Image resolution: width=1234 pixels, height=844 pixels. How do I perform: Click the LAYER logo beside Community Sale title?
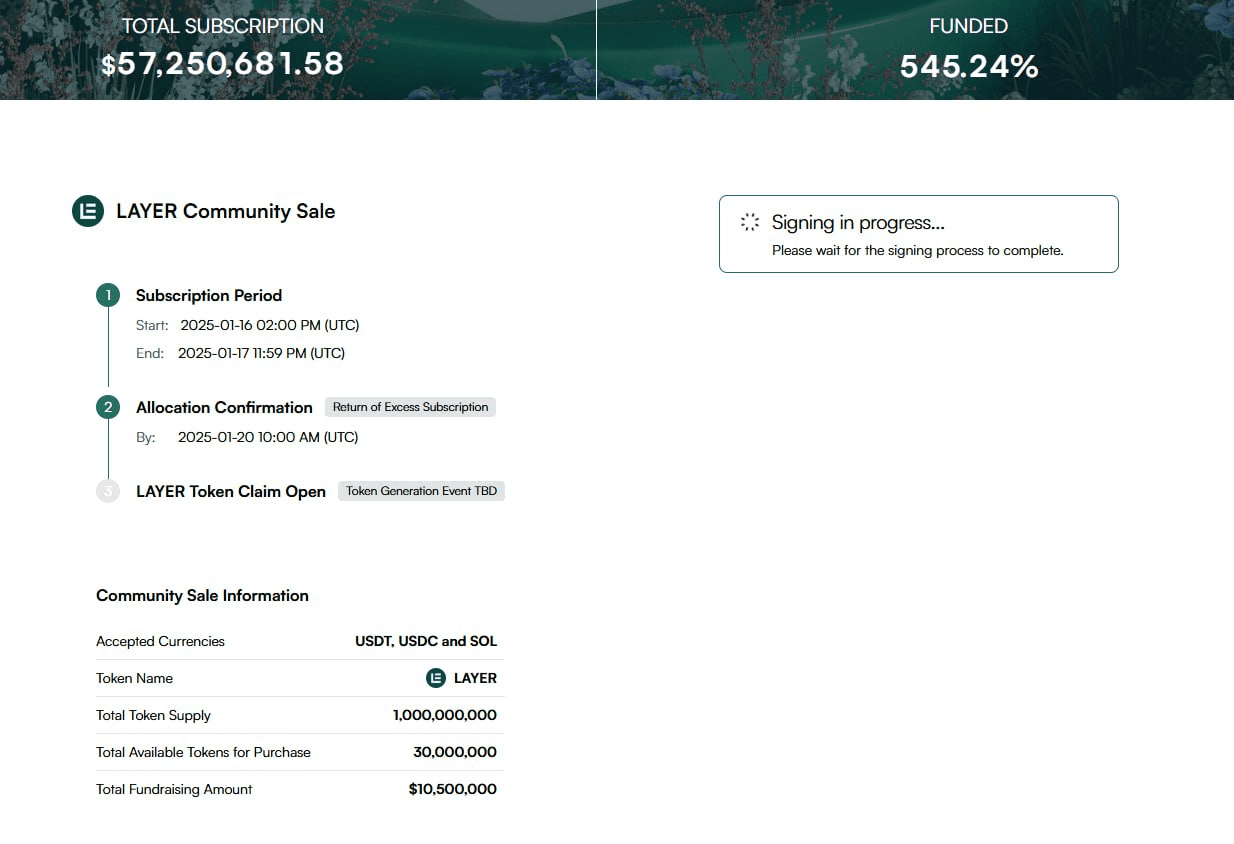pyautogui.click(x=88, y=211)
